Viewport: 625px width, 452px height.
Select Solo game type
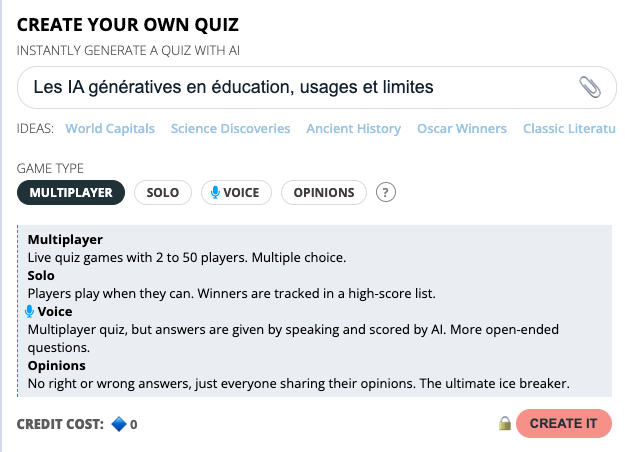[163, 192]
